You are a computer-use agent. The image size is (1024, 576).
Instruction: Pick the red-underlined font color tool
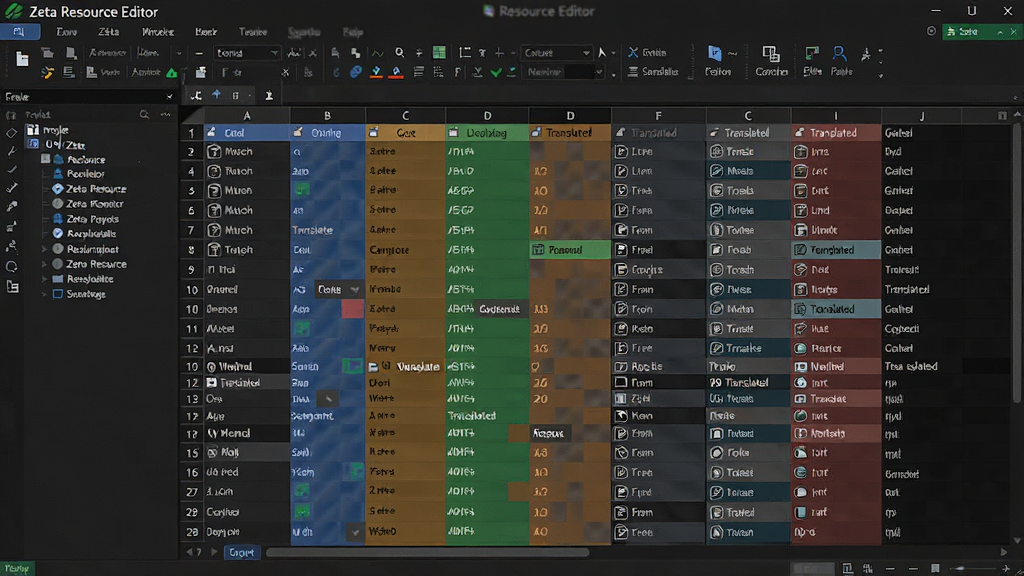[x=396, y=72]
